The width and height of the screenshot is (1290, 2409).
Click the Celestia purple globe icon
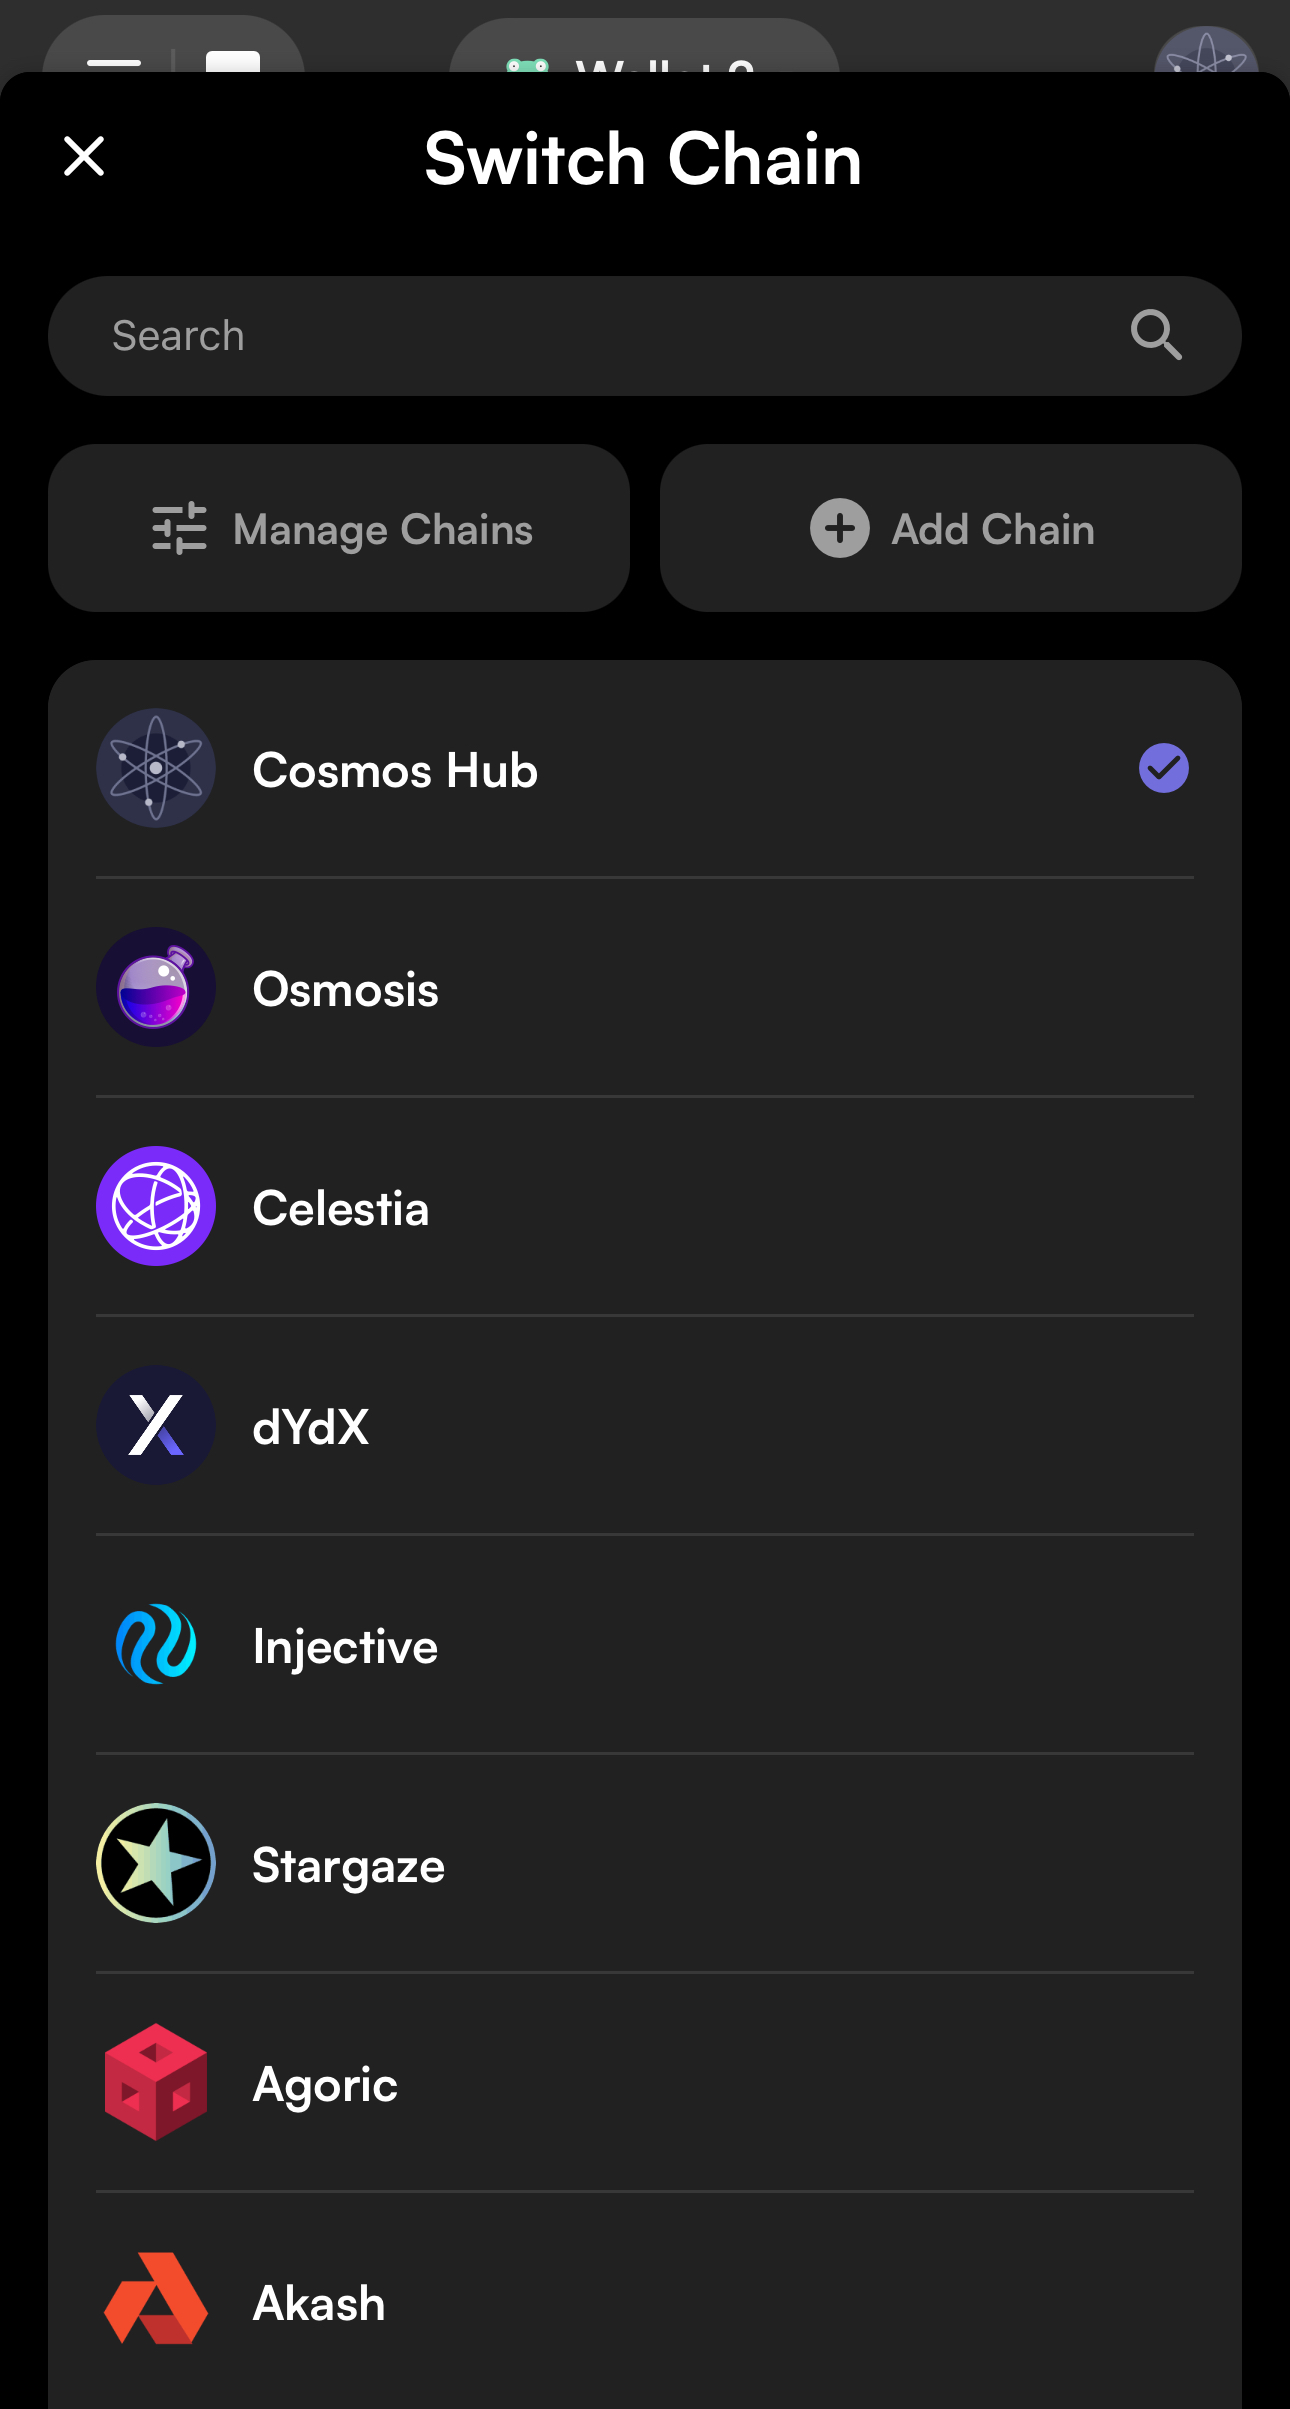tap(156, 1206)
